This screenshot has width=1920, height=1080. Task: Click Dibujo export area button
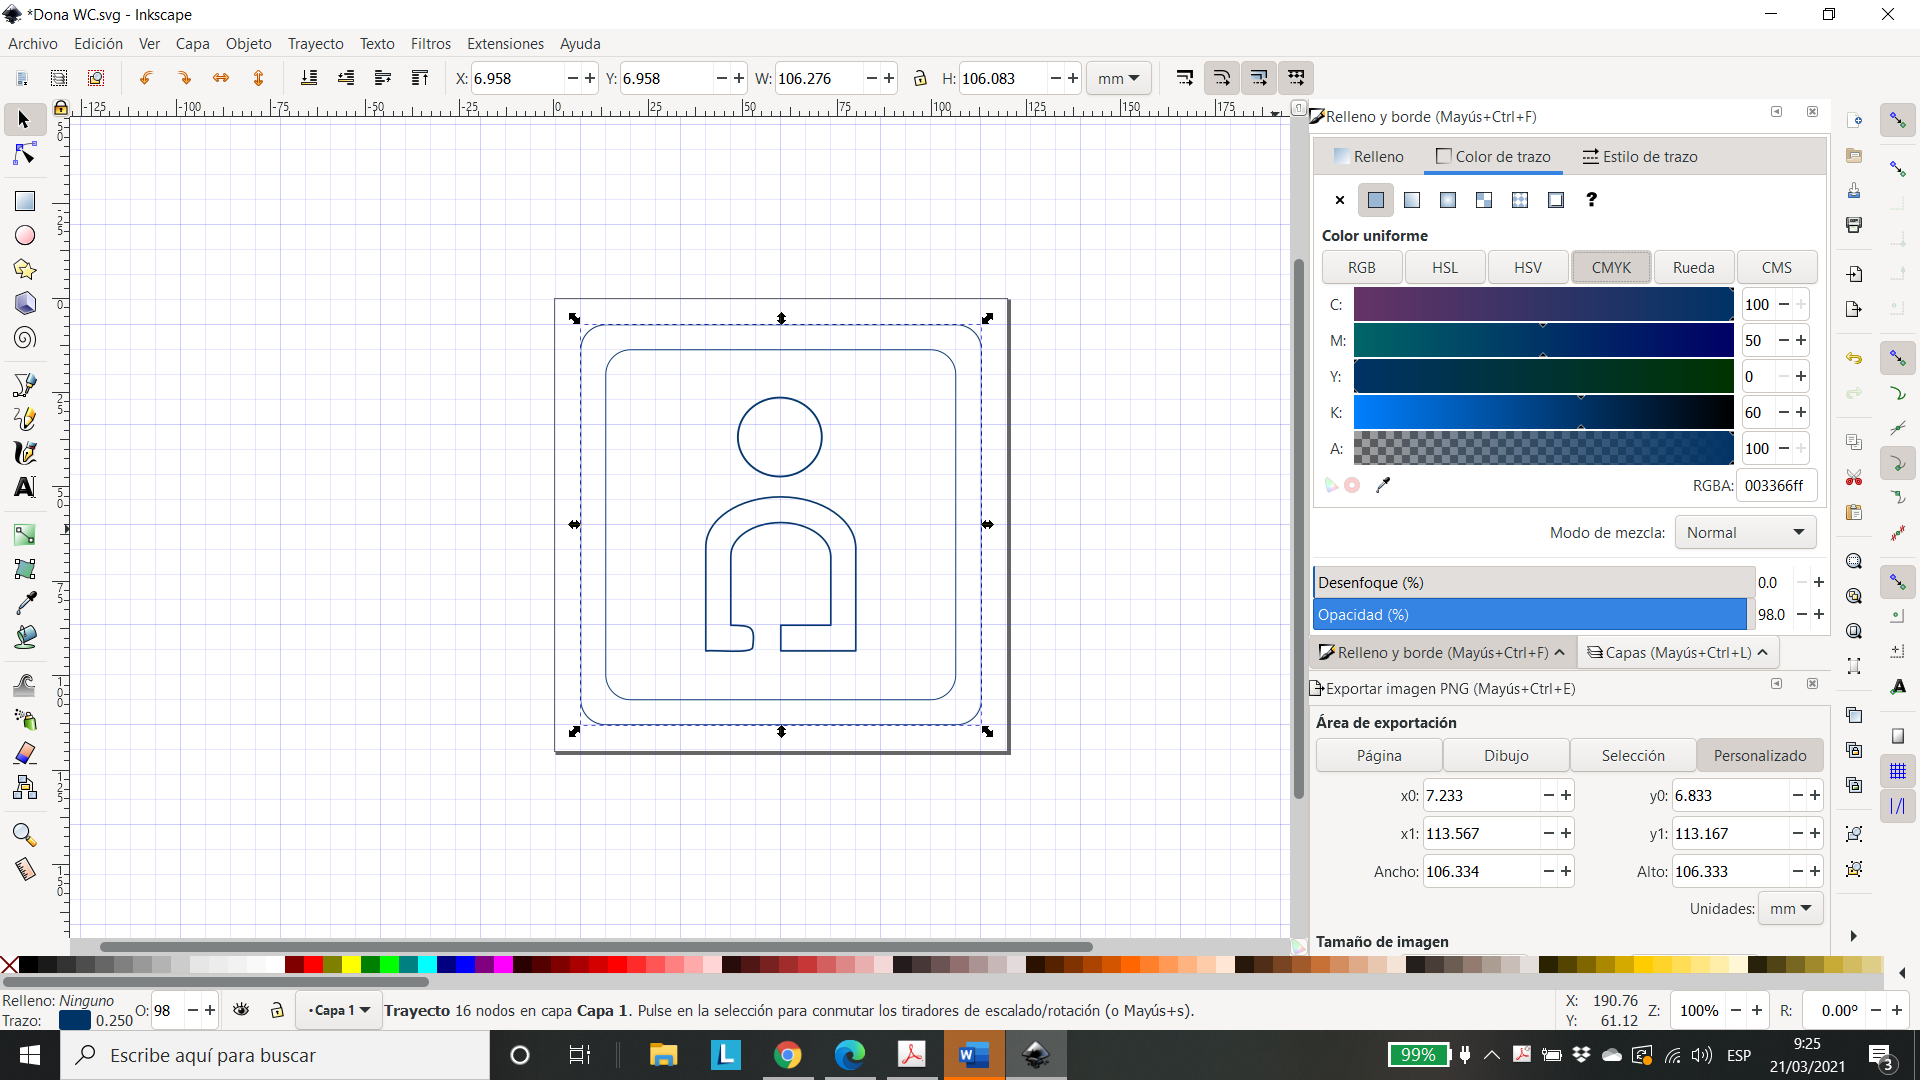coord(1505,756)
